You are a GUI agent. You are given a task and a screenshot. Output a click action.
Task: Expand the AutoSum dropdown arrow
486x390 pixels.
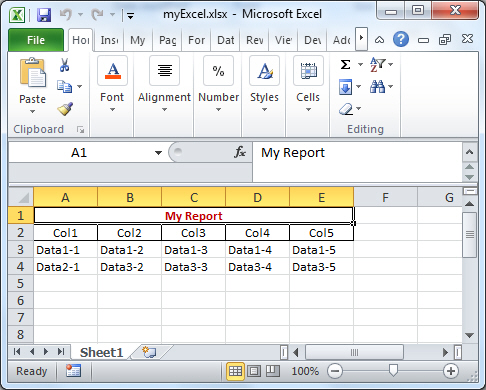[x=360, y=64]
